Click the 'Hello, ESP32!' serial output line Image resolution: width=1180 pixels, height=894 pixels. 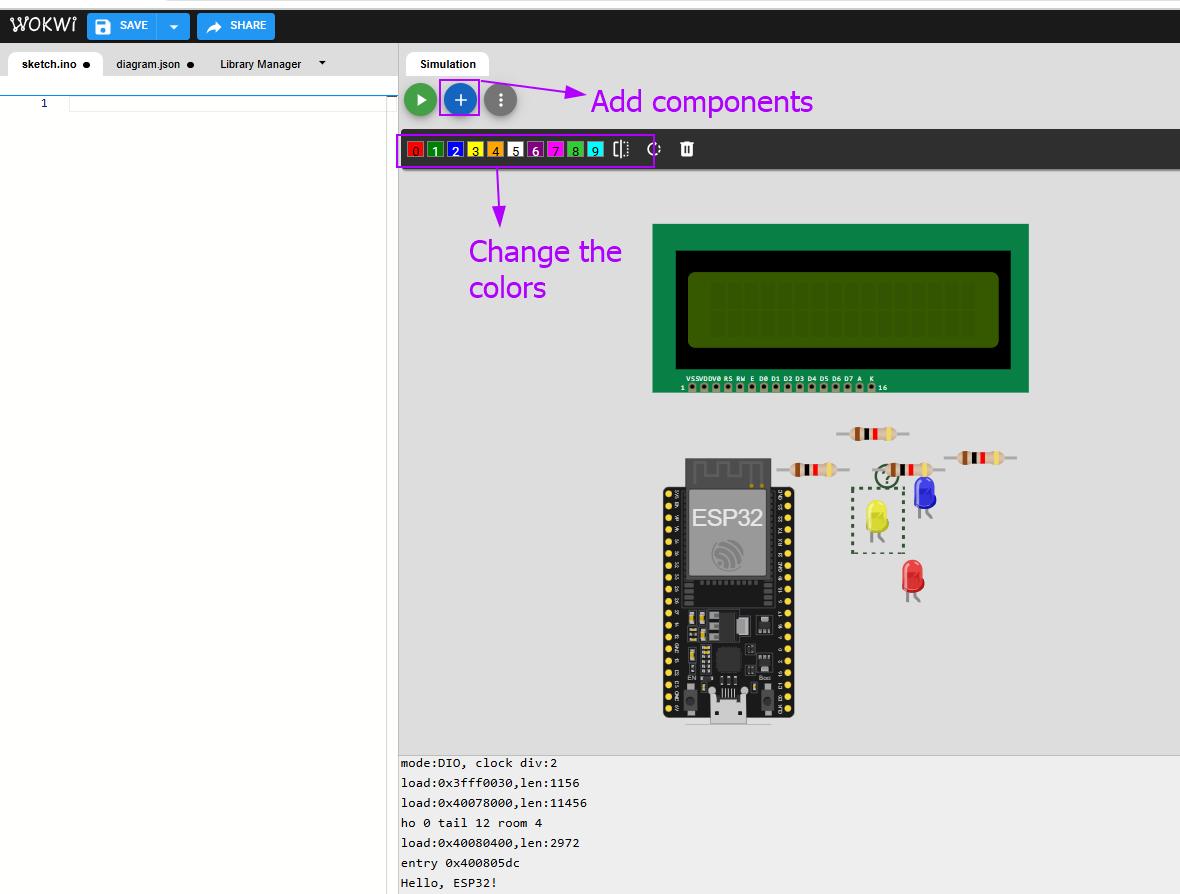pyautogui.click(x=449, y=883)
